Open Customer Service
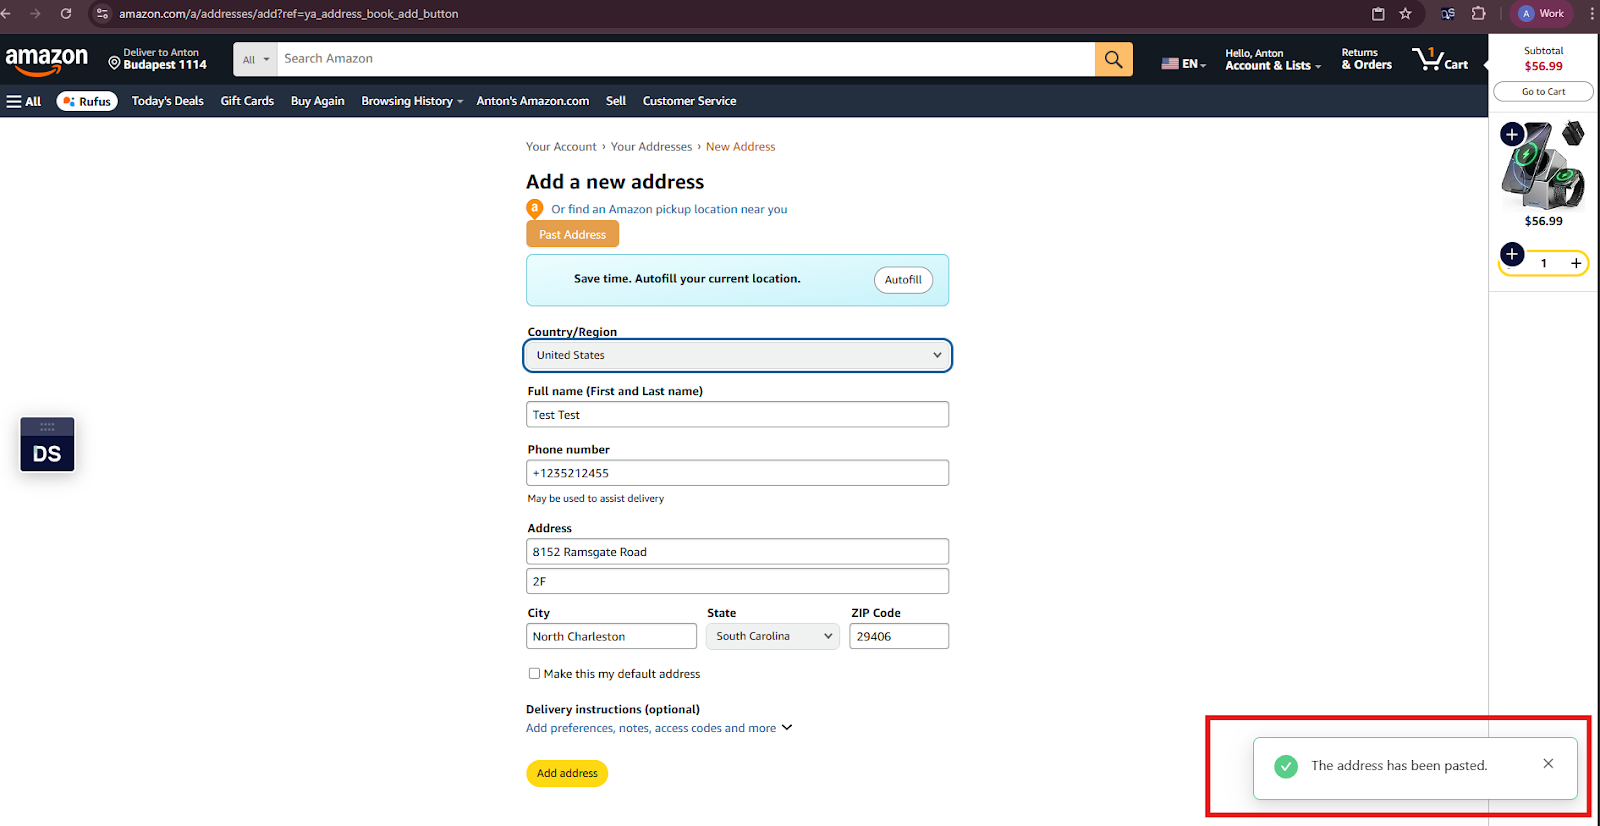This screenshot has width=1600, height=826. (x=689, y=101)
